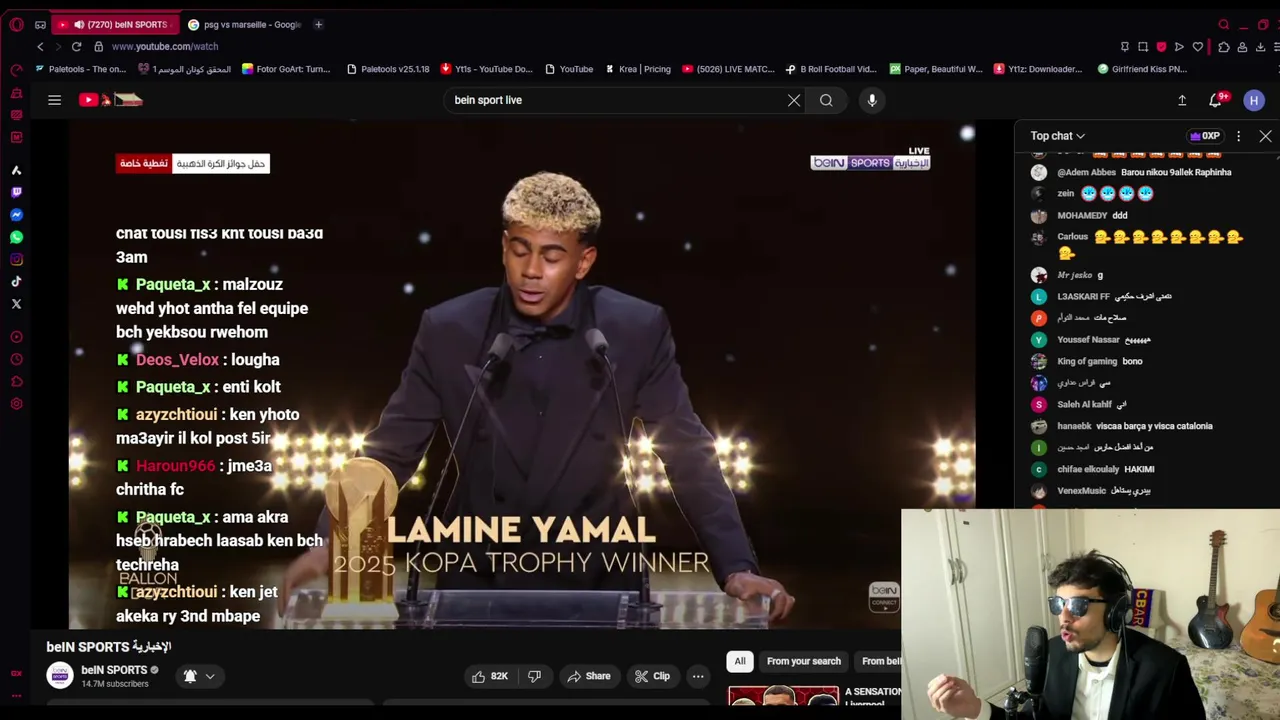
Task: Like the video with 82K likes
Action: point(489,676)
